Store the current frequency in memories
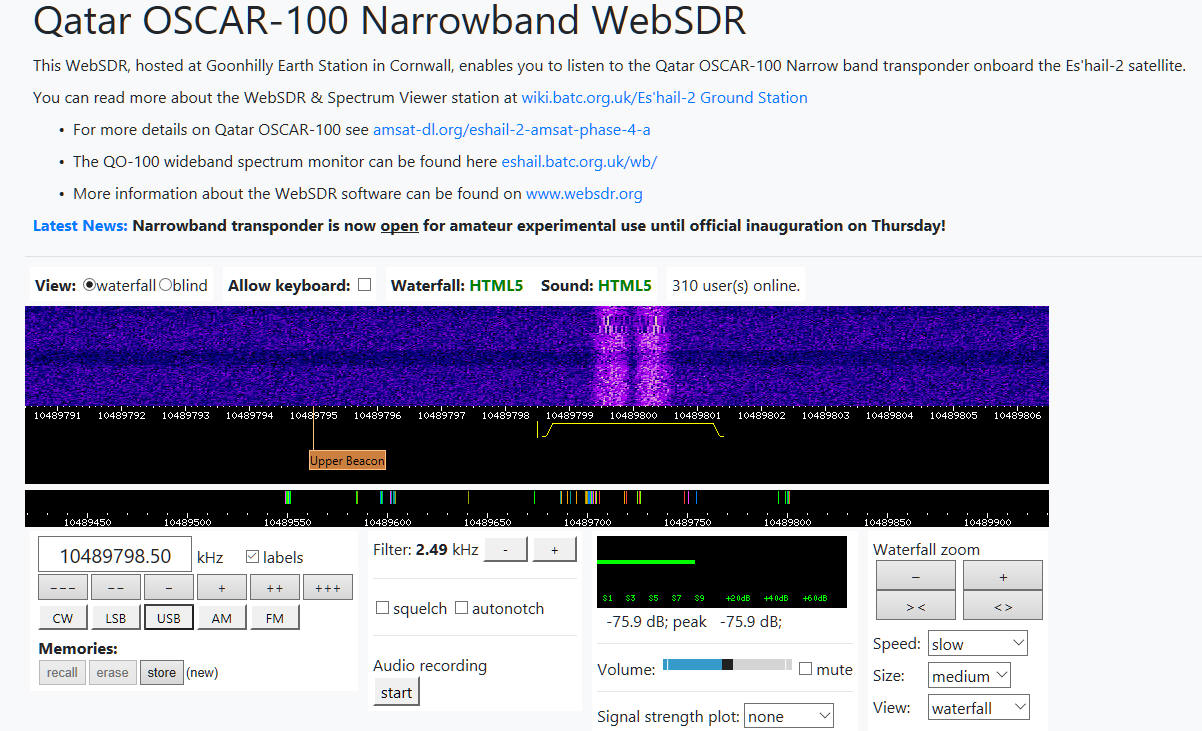The width and height of the screenshot is (1202, 731). coord(161,672)
